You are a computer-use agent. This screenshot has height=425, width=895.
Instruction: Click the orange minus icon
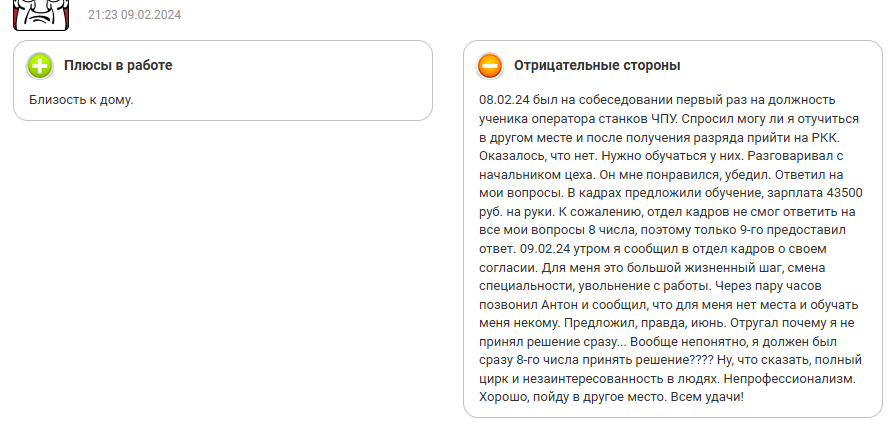[490, 66]
